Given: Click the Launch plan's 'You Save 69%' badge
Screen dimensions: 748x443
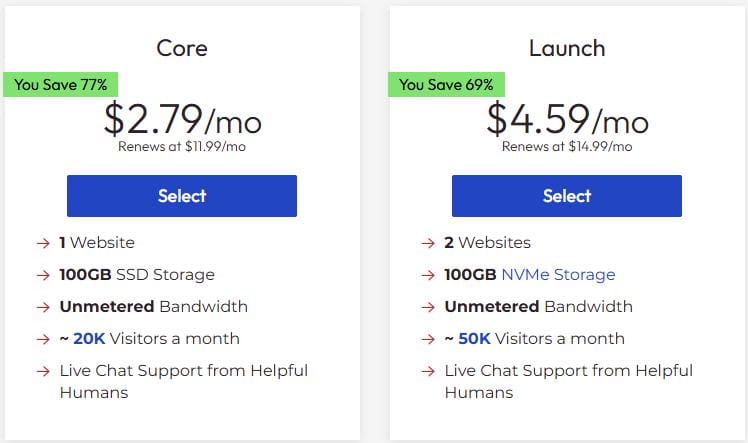Looking at the screenshot, I should (x=446, y=84).
